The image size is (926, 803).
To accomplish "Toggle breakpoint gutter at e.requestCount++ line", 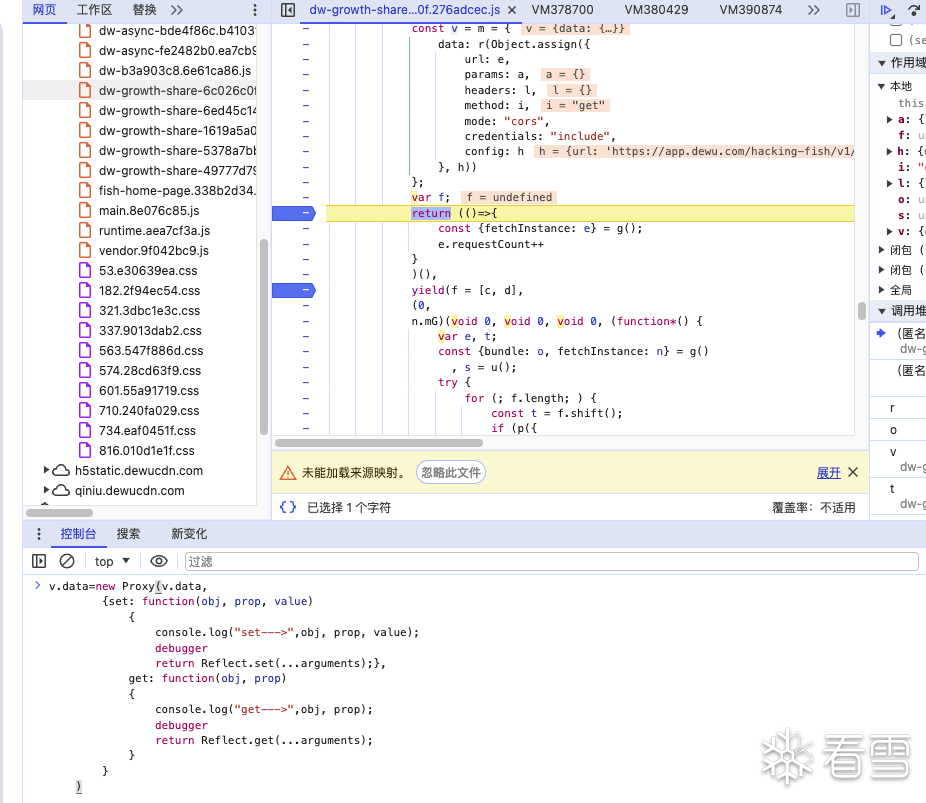I will tap(306, 244).
